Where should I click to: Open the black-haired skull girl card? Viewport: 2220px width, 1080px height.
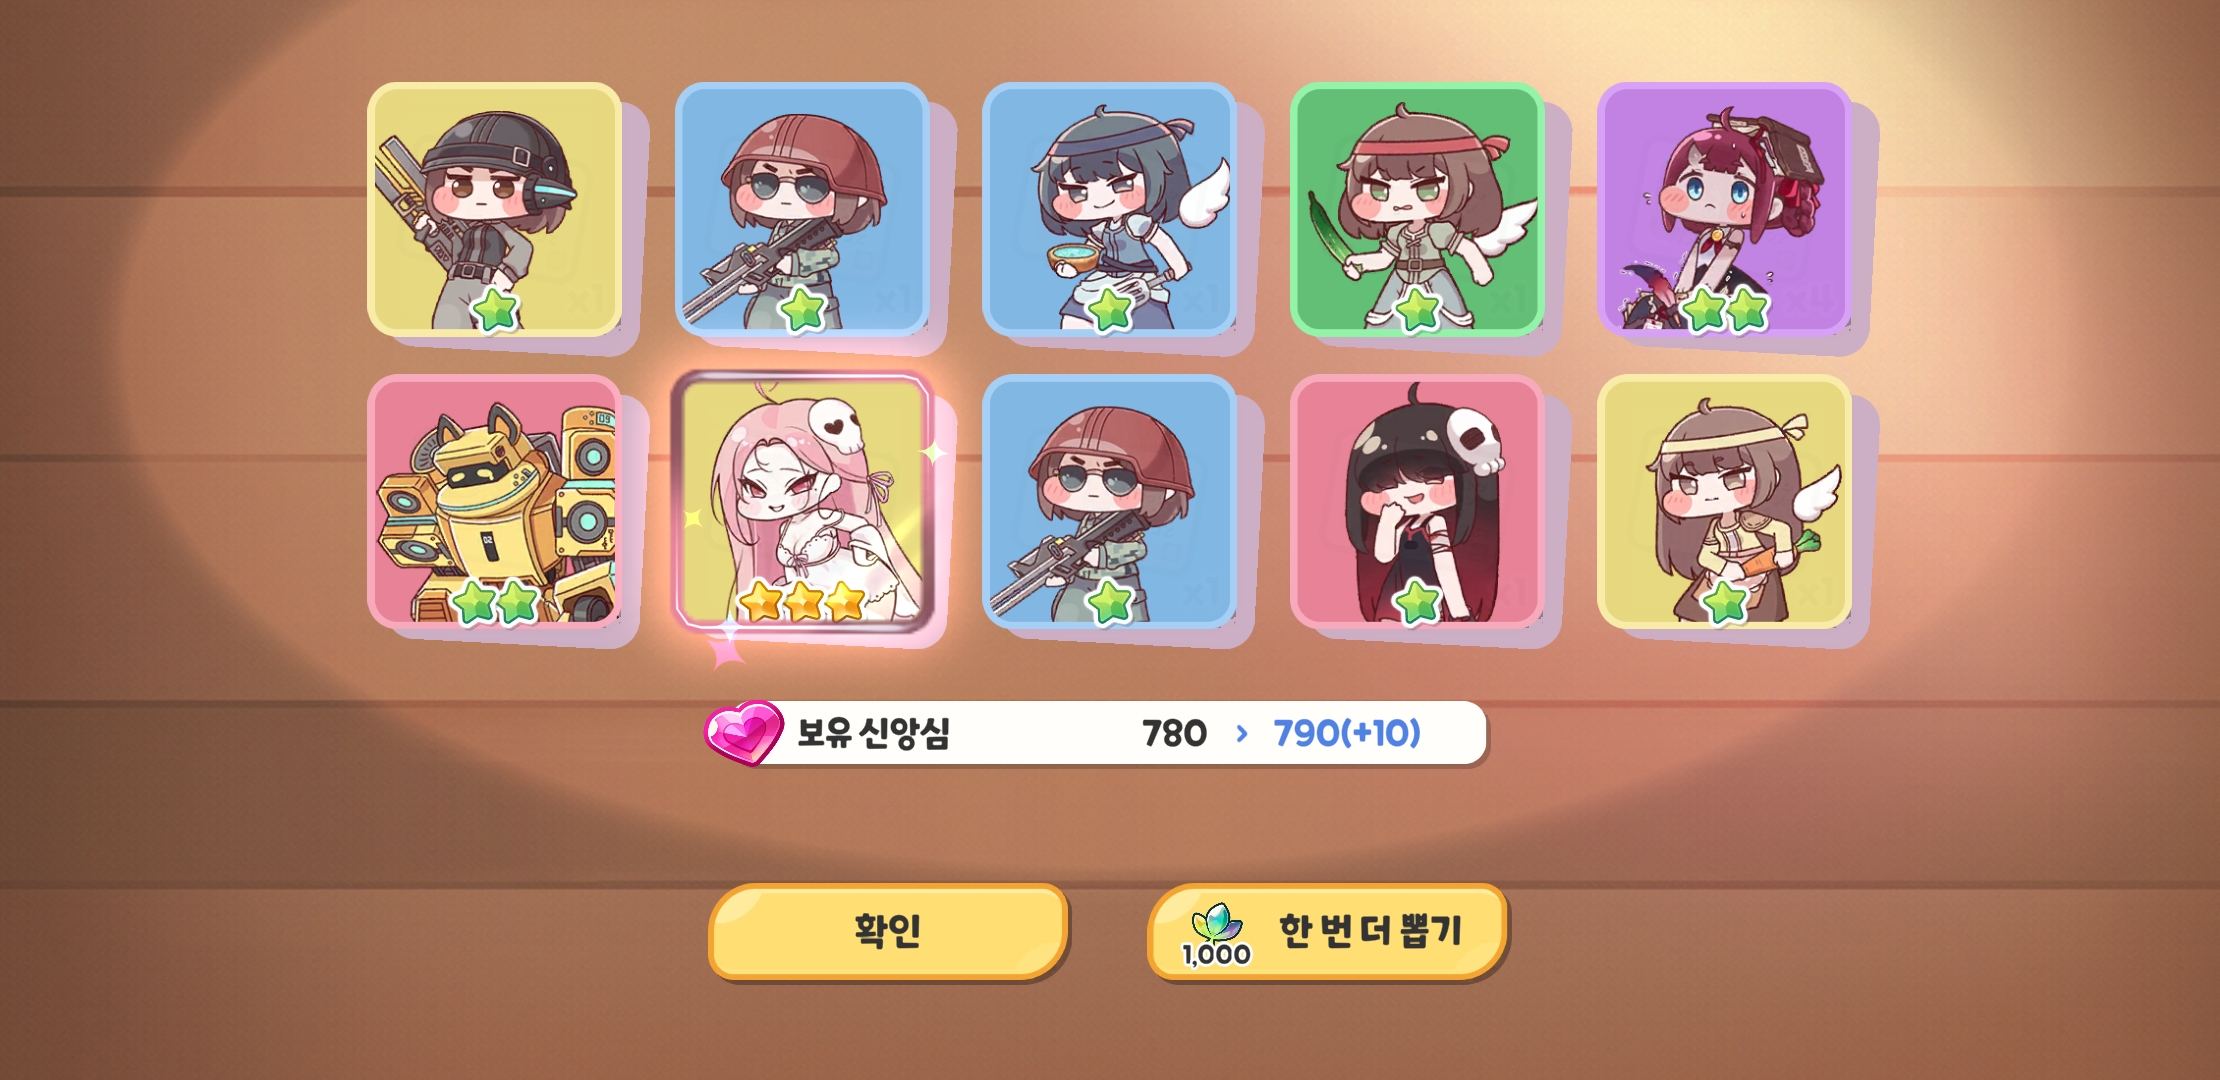tap(1417, 502)
